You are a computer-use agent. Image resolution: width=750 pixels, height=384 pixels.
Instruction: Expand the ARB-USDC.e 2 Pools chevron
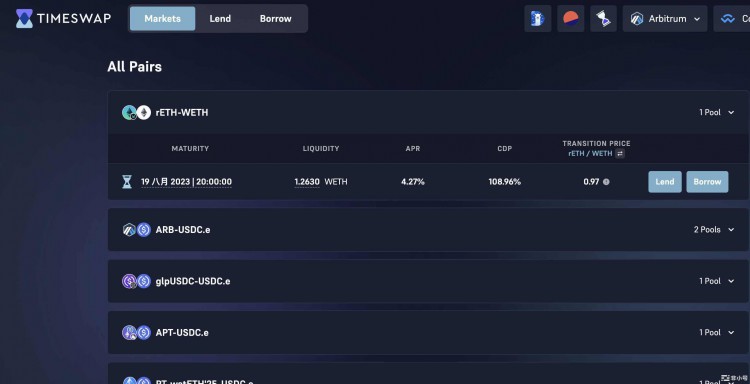click(x=731, y=230)
